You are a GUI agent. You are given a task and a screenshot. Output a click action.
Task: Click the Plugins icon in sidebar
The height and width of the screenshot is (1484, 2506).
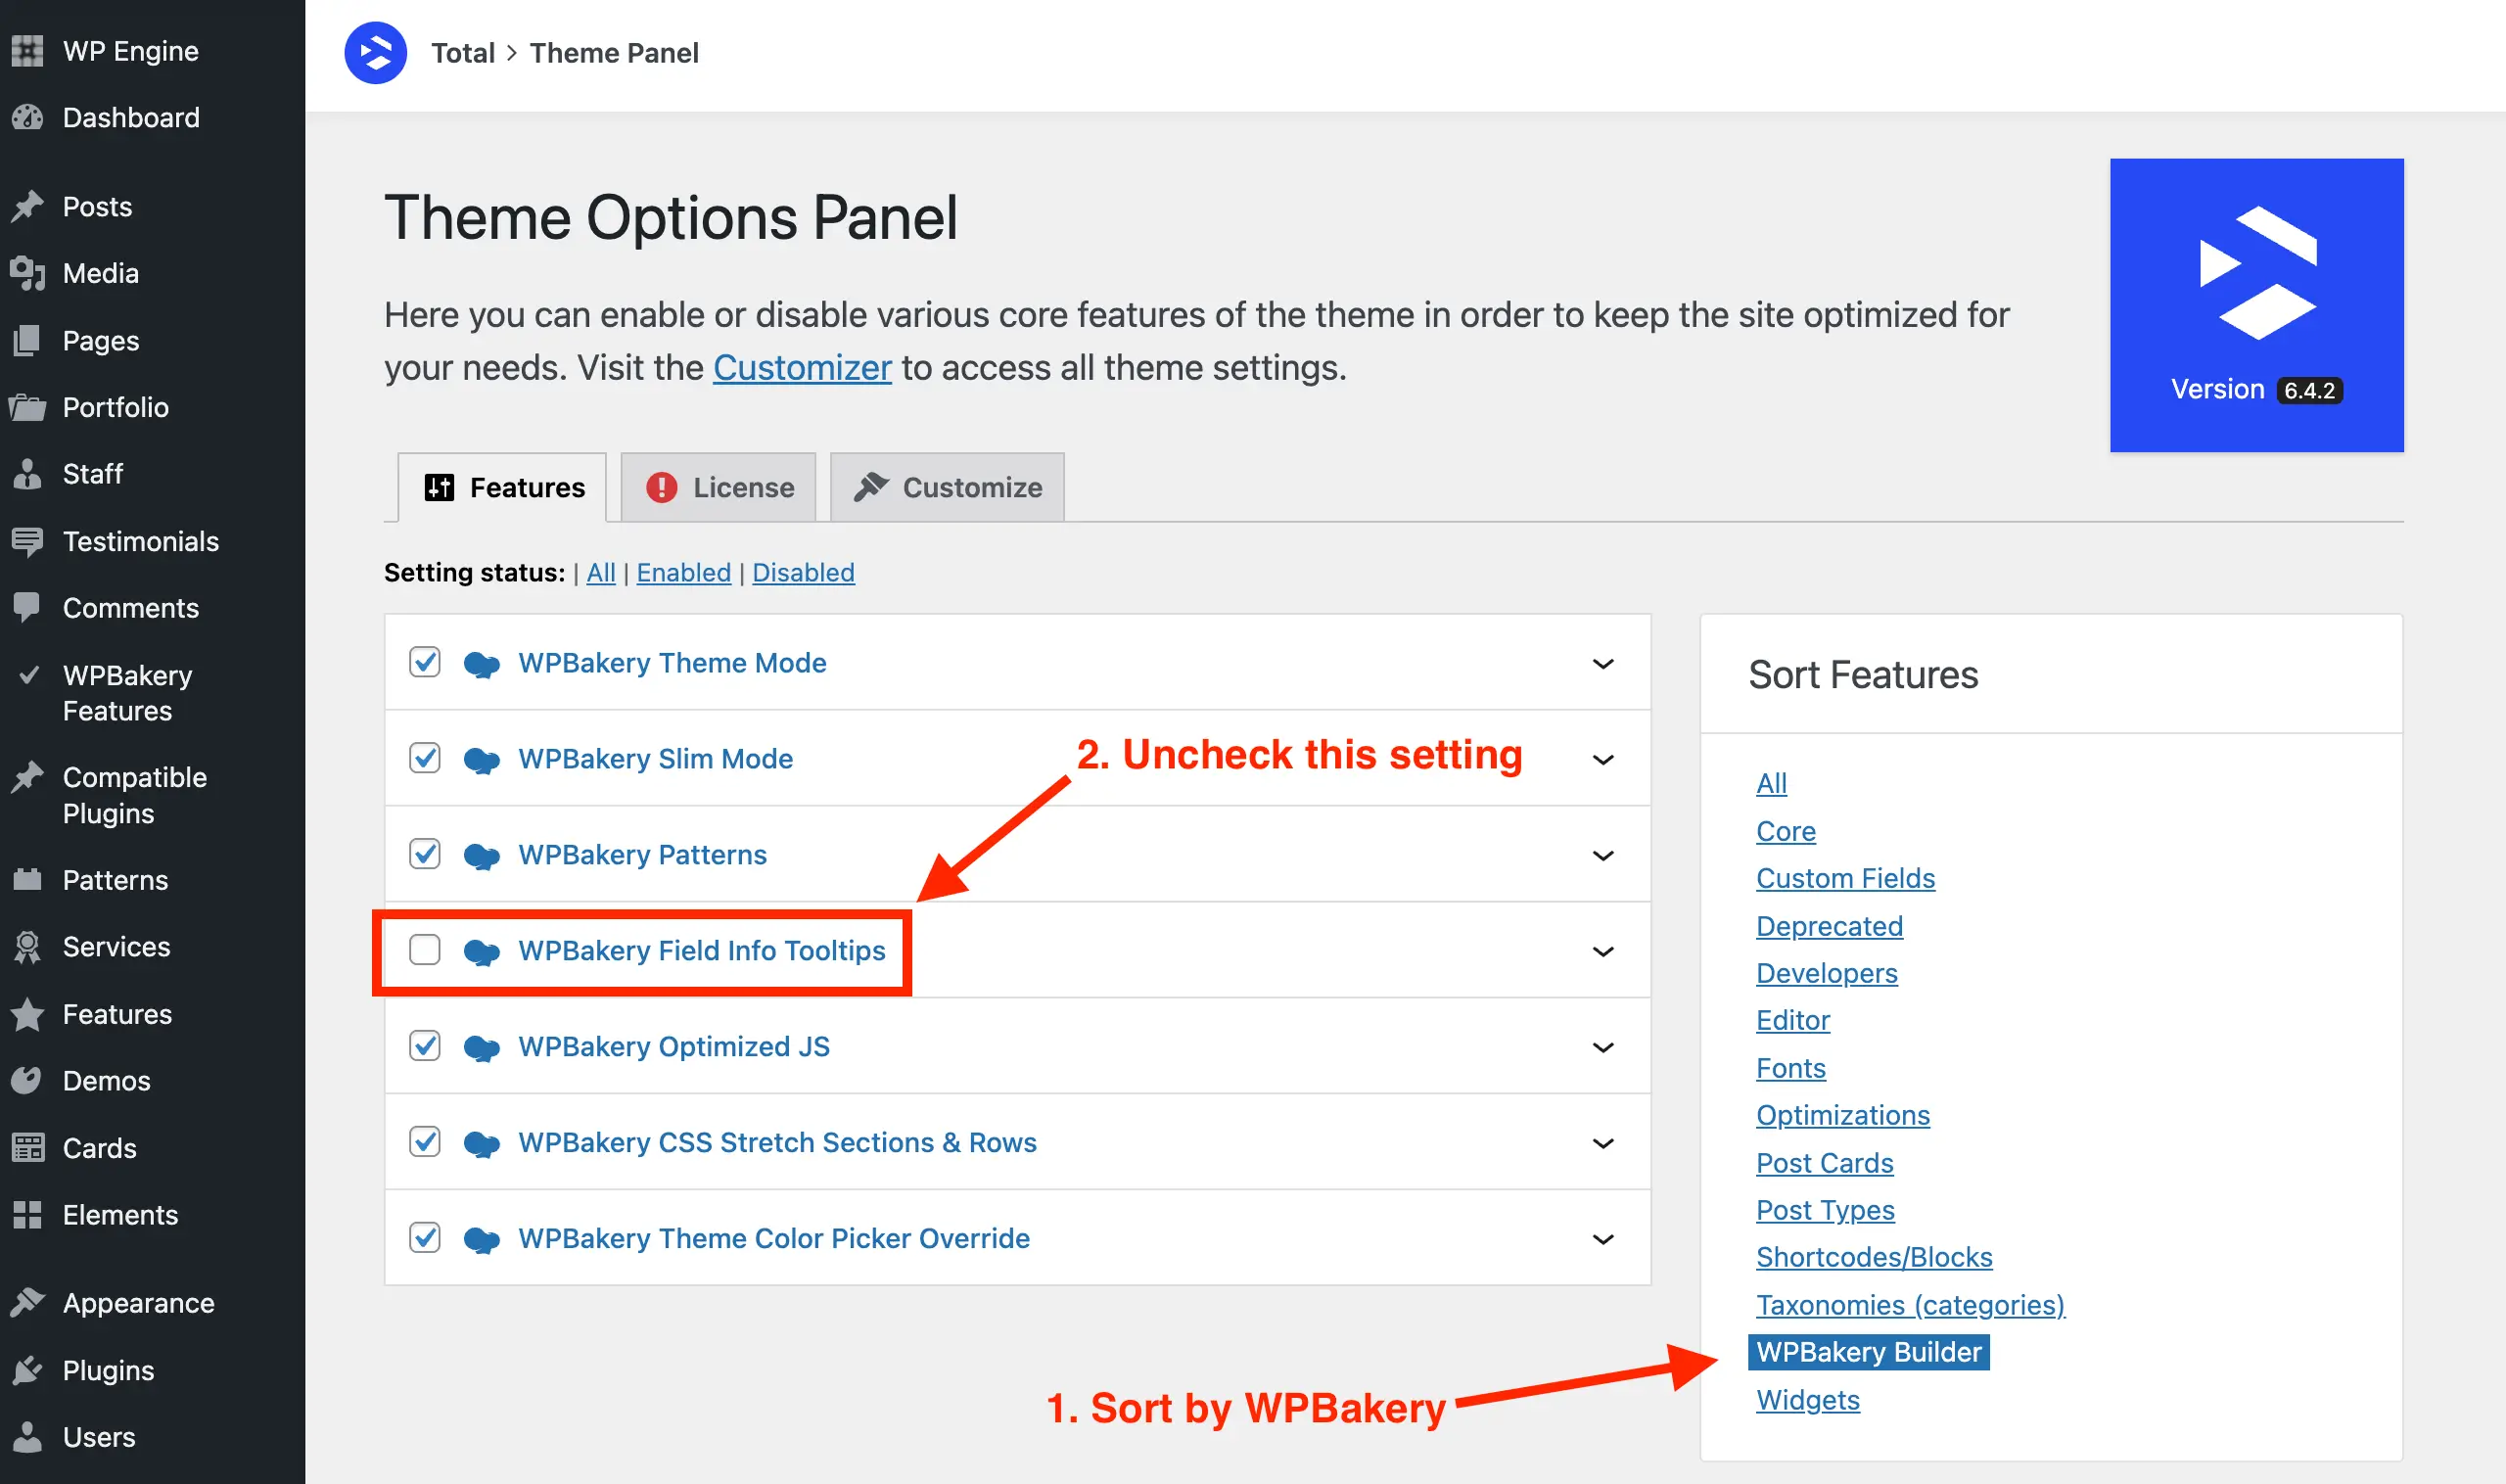pyautogui.click(x=28, y=1370)
